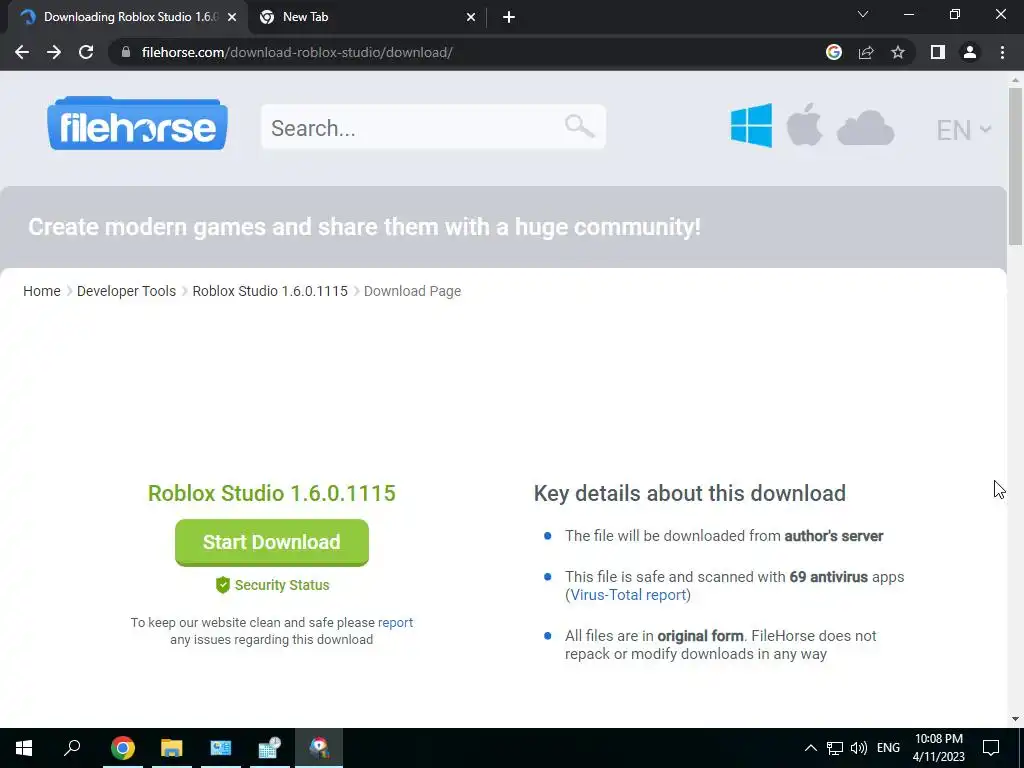This screenshot has height=768, width=1024.
Task: Go back with the browser back arrow
Action: (22, 52)
